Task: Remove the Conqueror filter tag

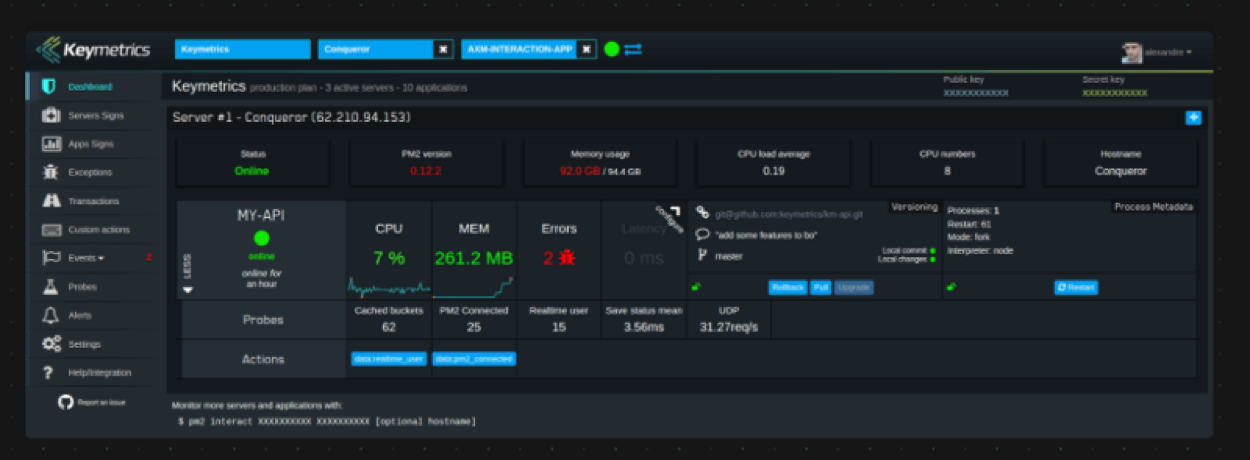Action: click(443, 48)
